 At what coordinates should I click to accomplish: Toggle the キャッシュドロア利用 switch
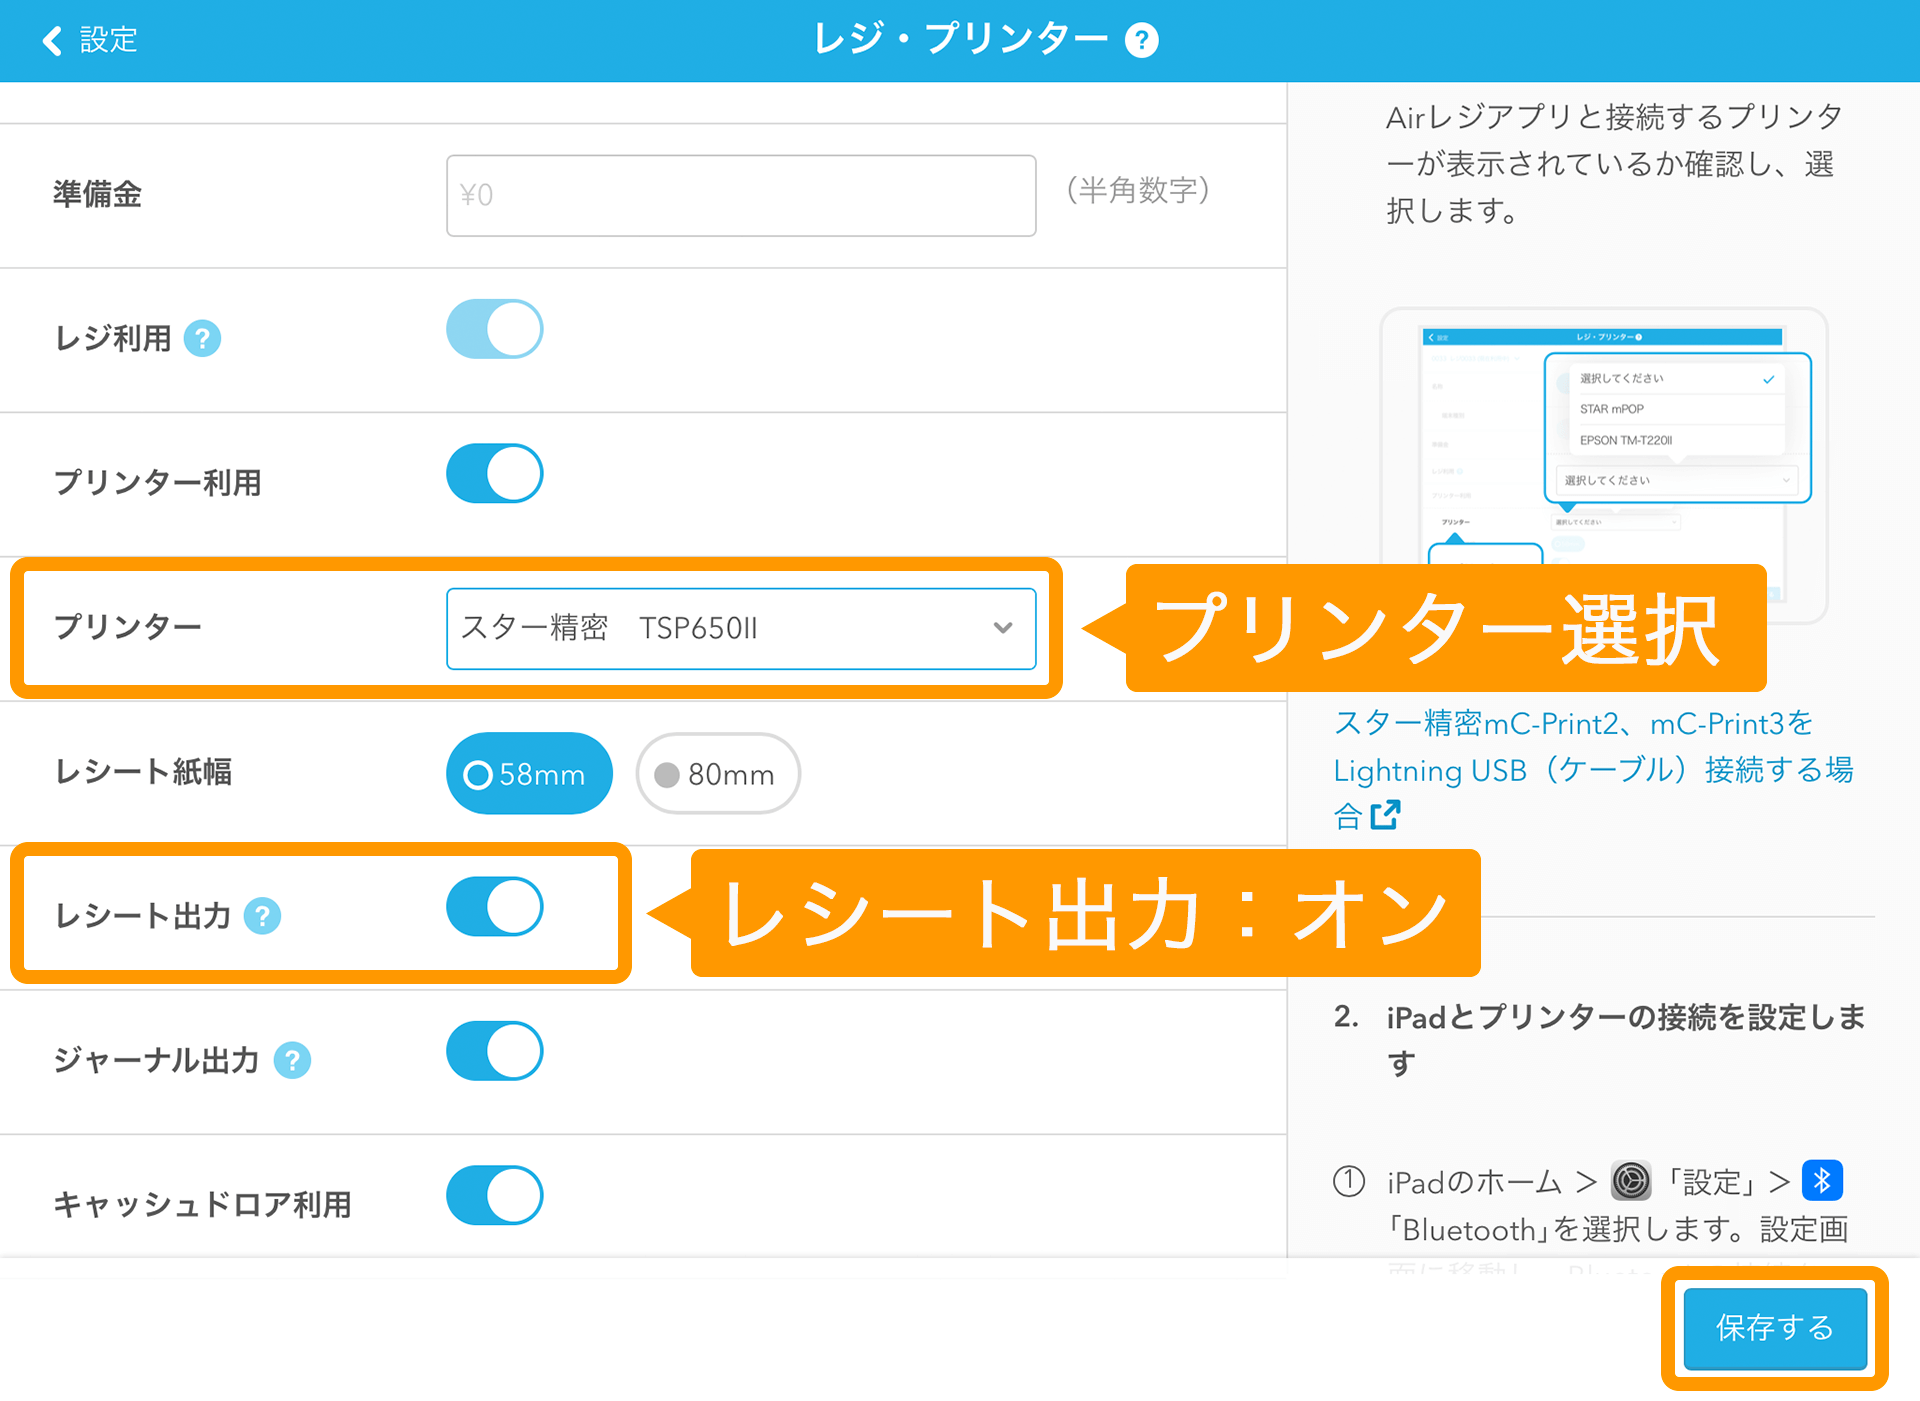pyautogui.click(x=495, y=1194)
